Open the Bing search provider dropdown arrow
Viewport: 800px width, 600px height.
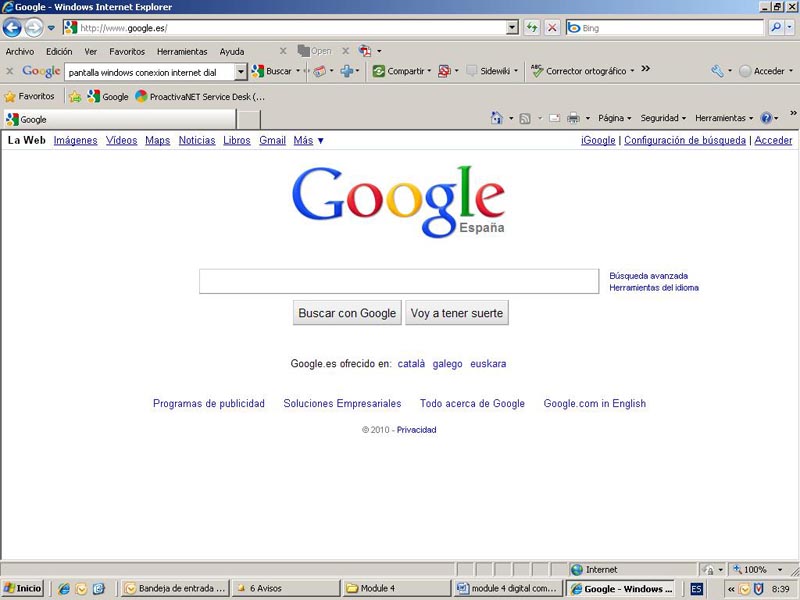click(790, 28)
